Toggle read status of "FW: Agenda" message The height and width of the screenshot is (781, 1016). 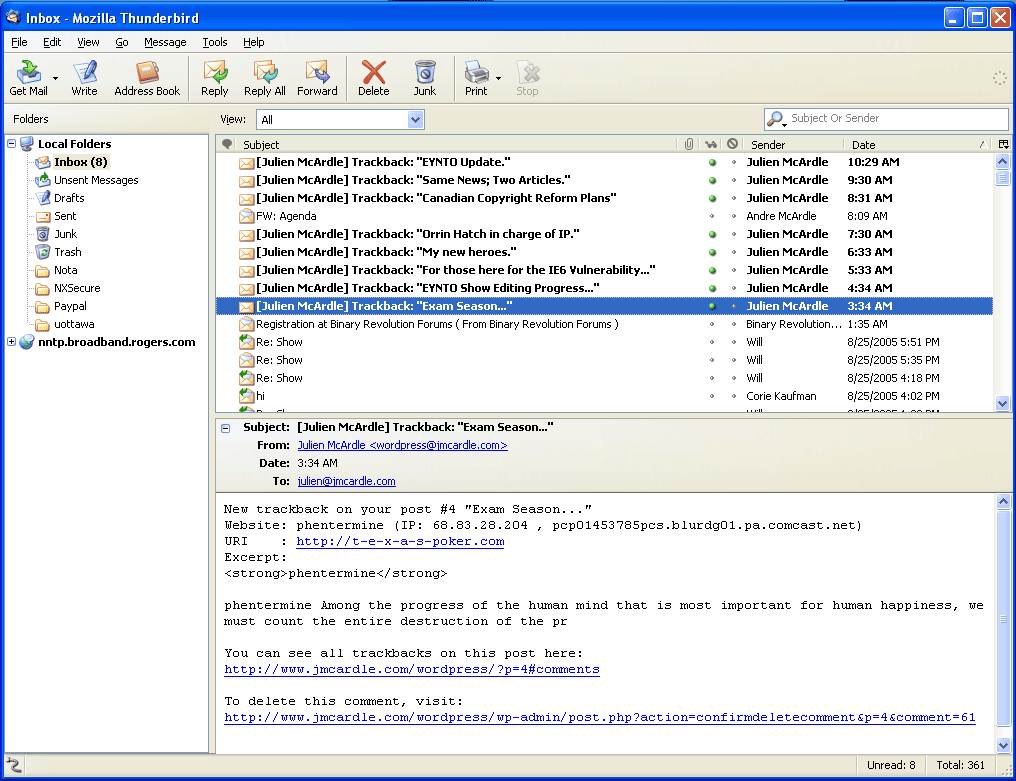coord(712,216)
